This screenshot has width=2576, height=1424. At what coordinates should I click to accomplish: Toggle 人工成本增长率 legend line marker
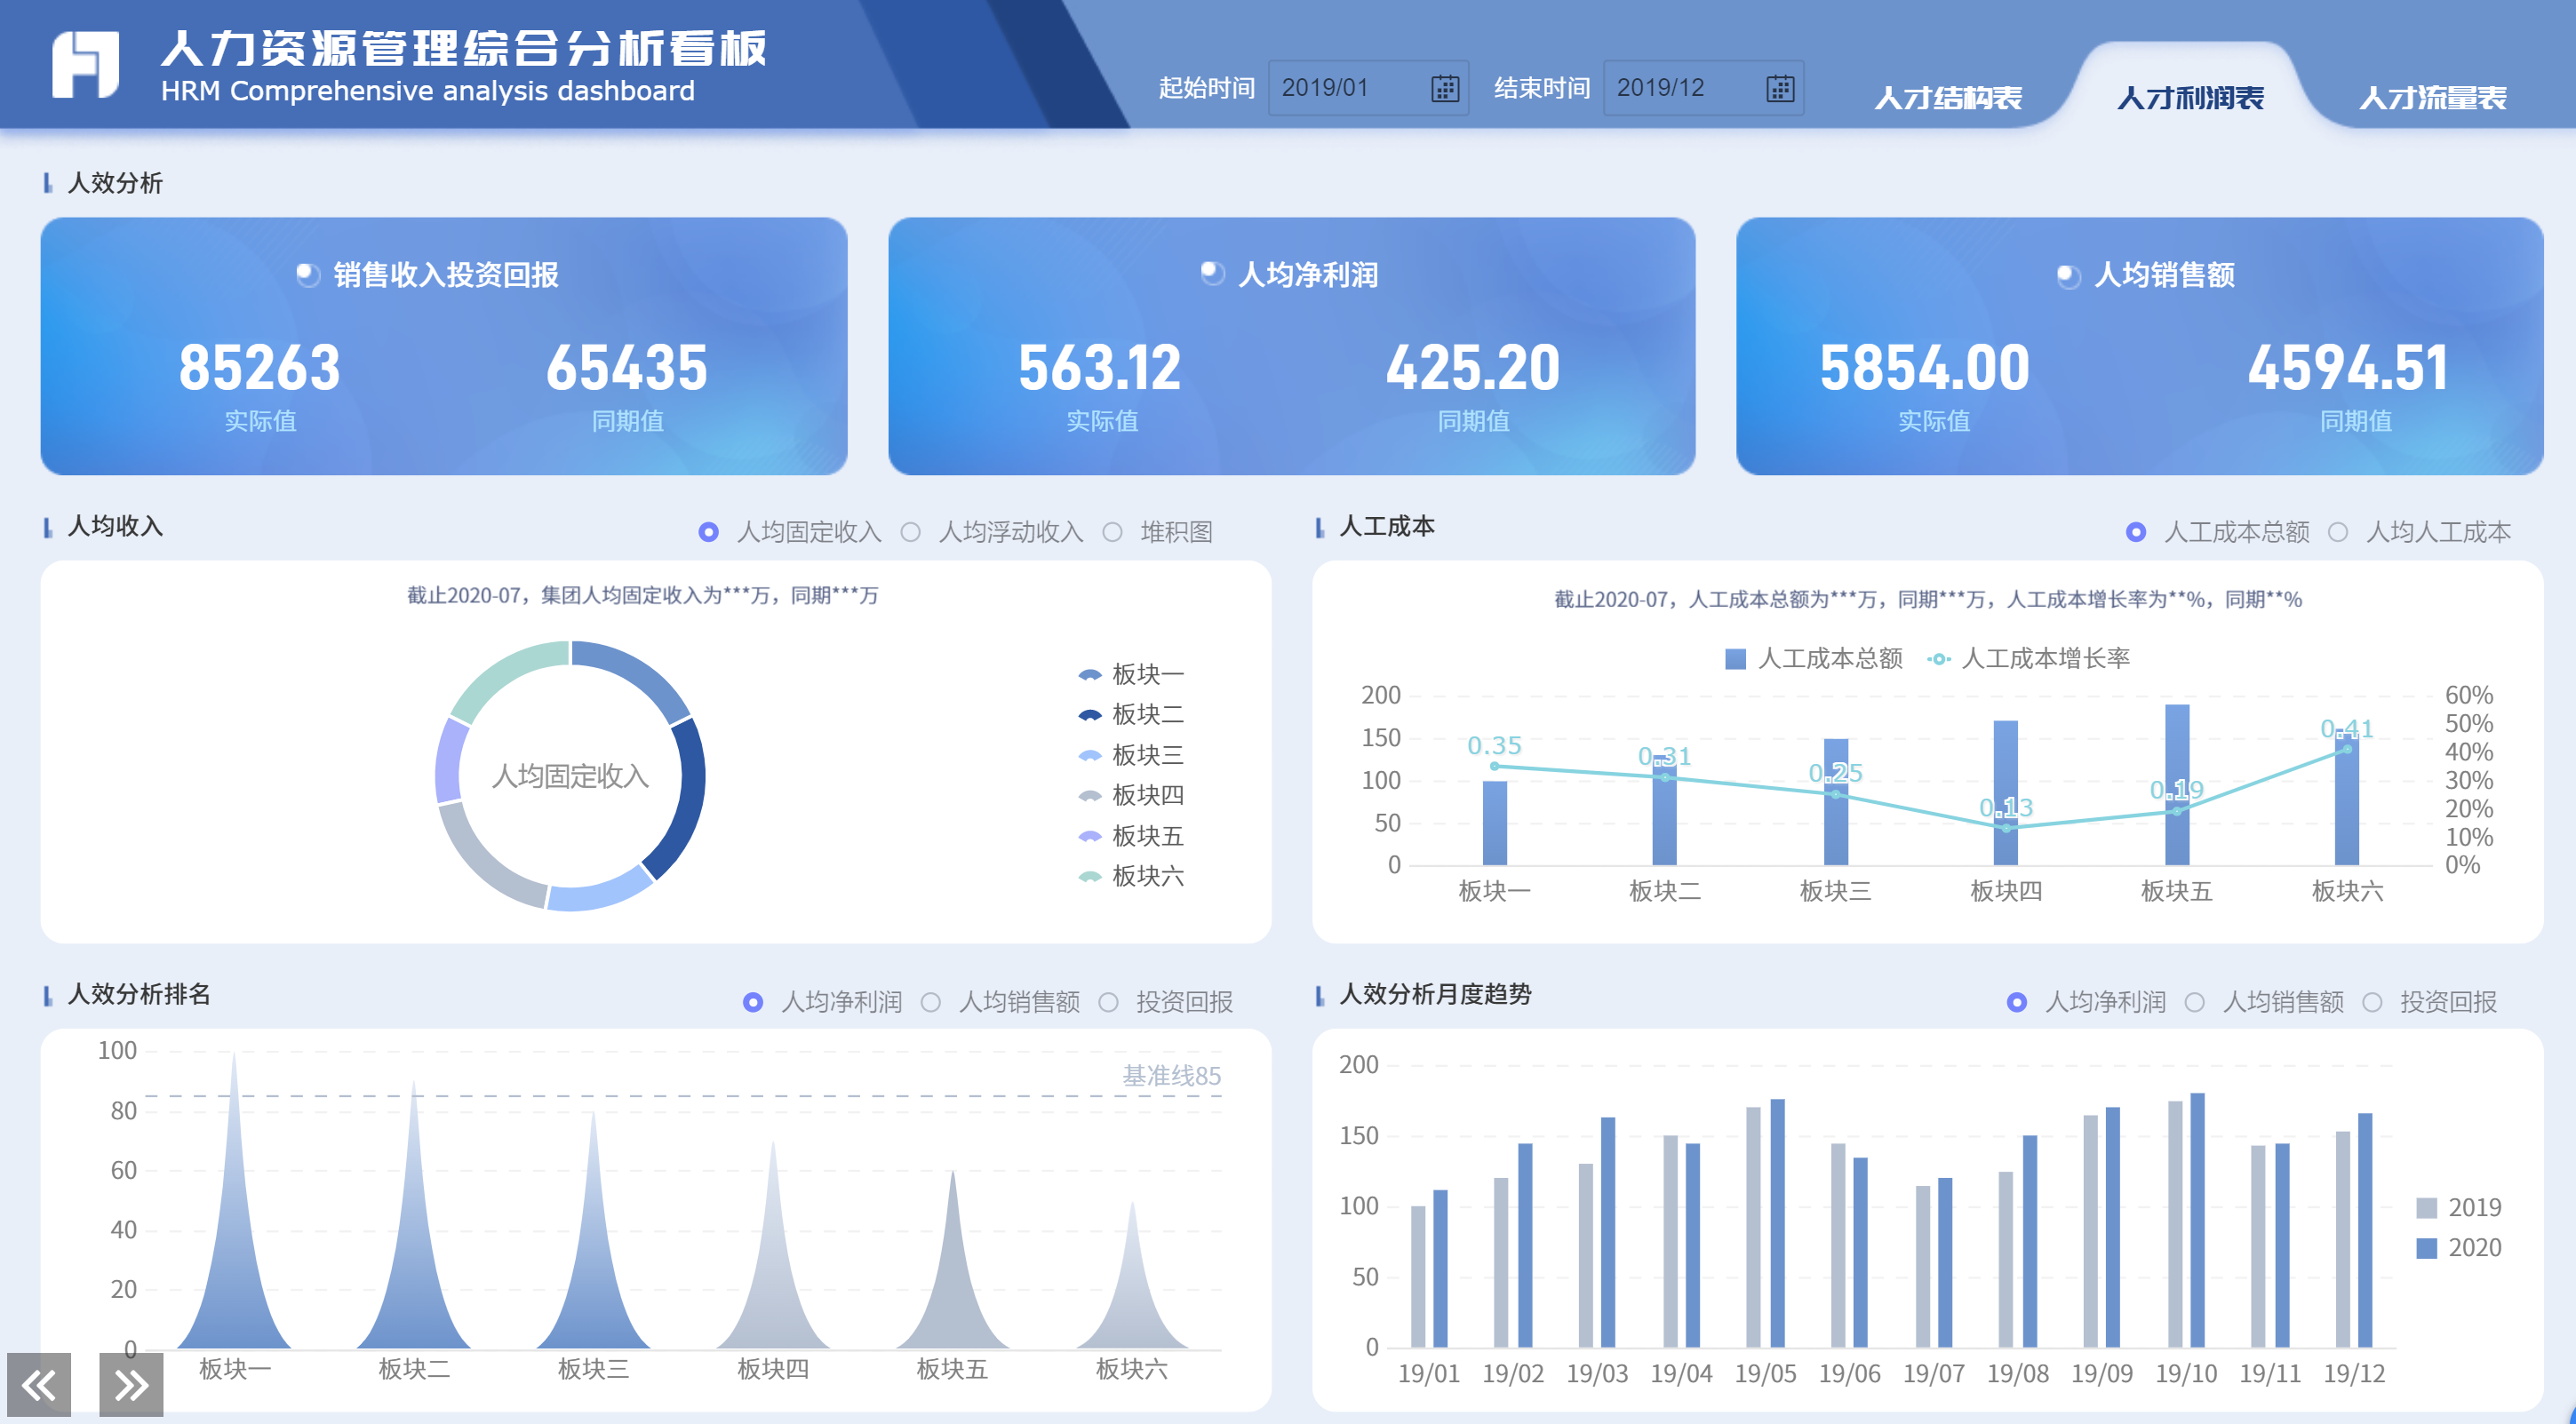1938,659
